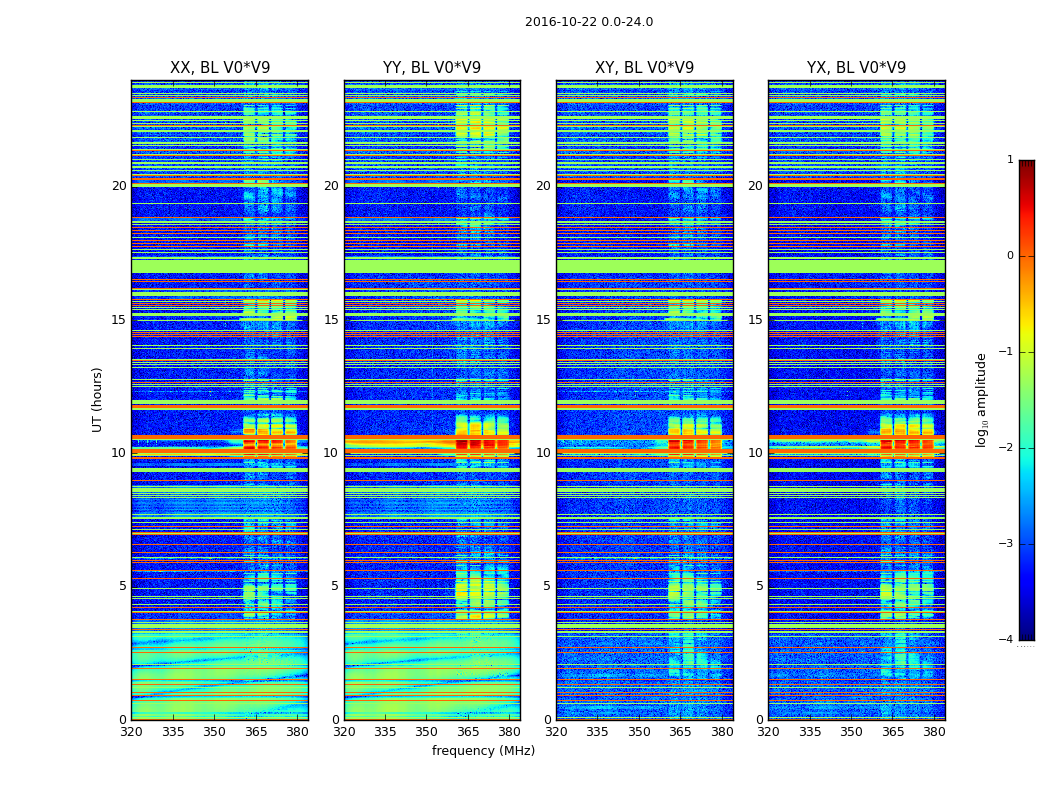Click the y-axis tick 5 of the XY panel

point(547,586)
